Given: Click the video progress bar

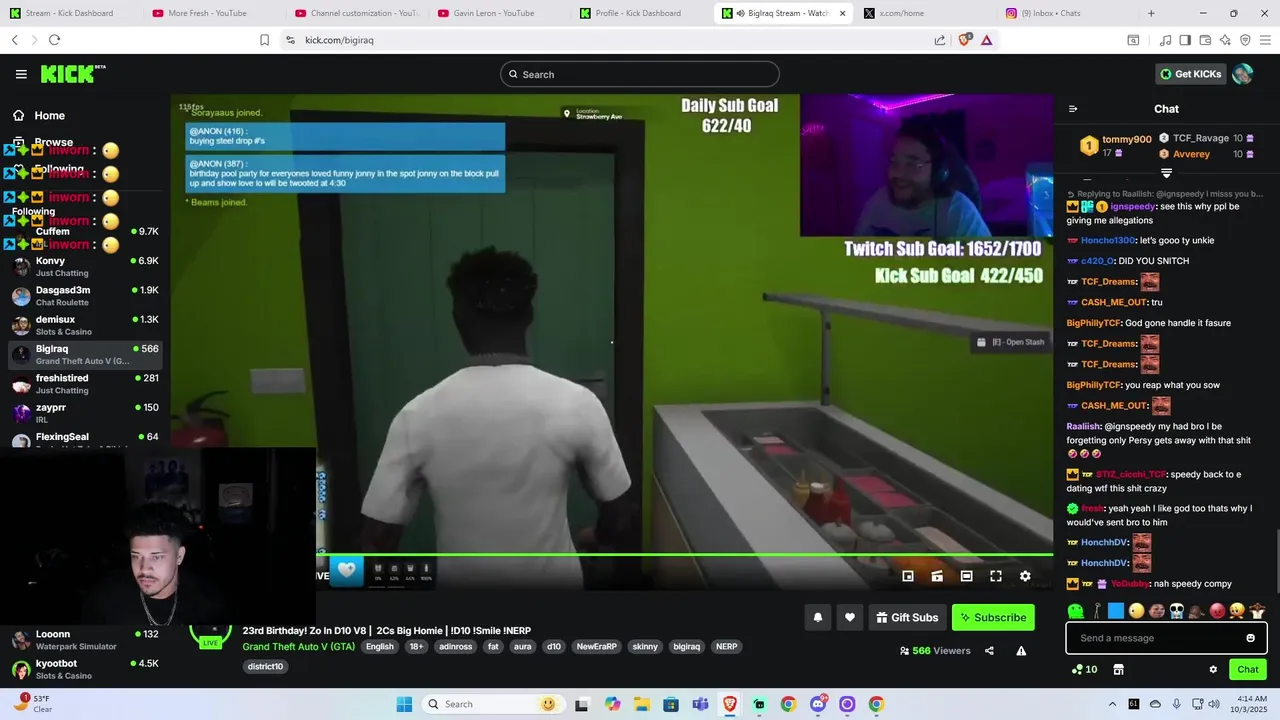Looking at the screenshot, I should (685, 554).
